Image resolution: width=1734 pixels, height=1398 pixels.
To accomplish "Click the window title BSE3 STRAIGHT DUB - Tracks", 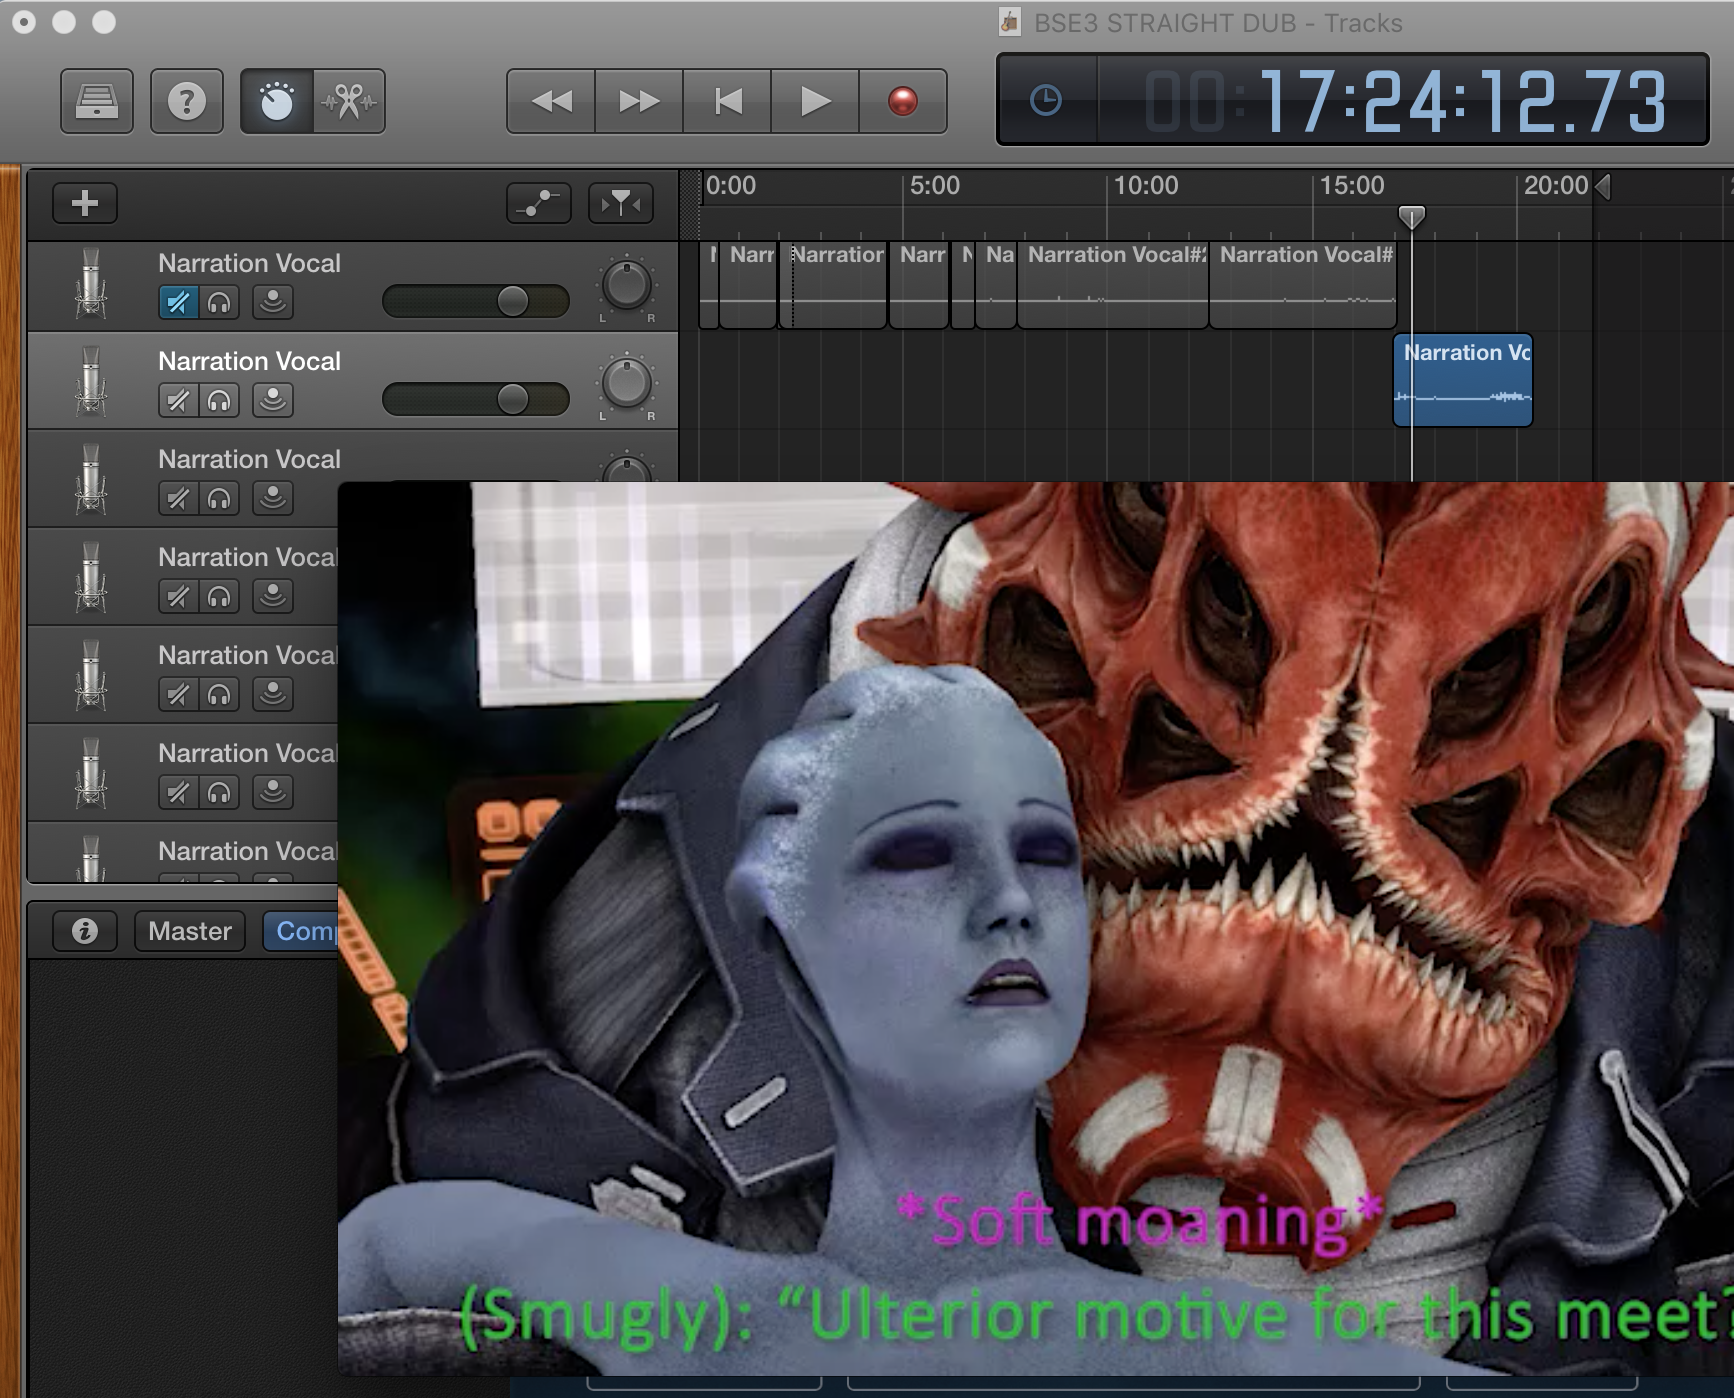I will [x=1218, y=23].
